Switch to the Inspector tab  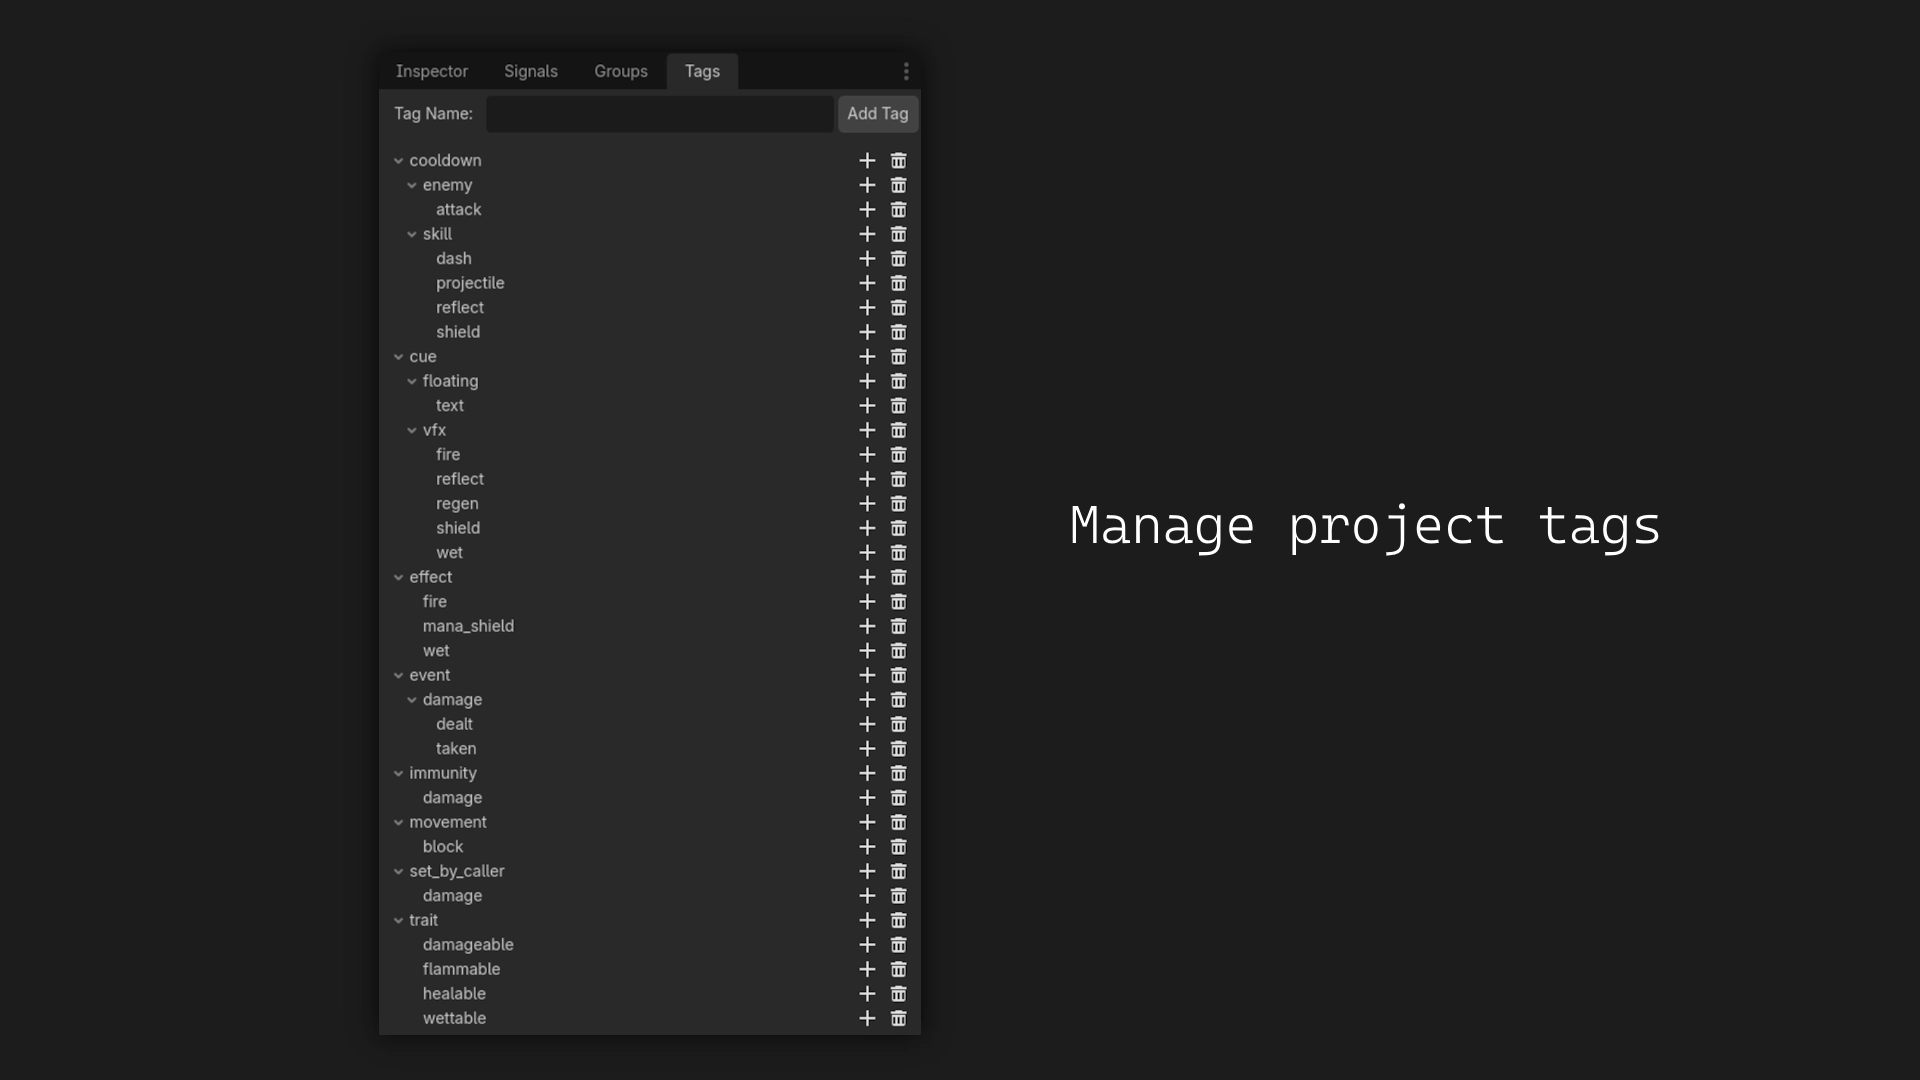(432, 71)
